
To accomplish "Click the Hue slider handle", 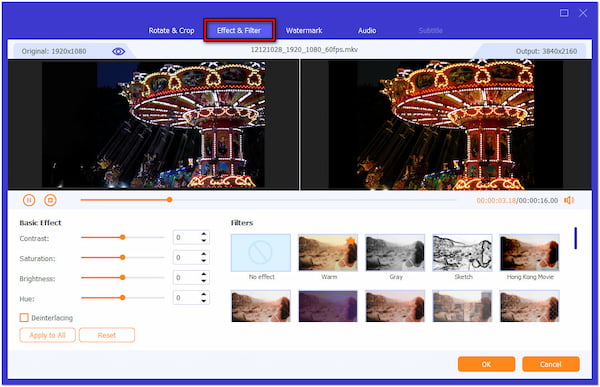I will pyautogui.click(x=122, y=297).
